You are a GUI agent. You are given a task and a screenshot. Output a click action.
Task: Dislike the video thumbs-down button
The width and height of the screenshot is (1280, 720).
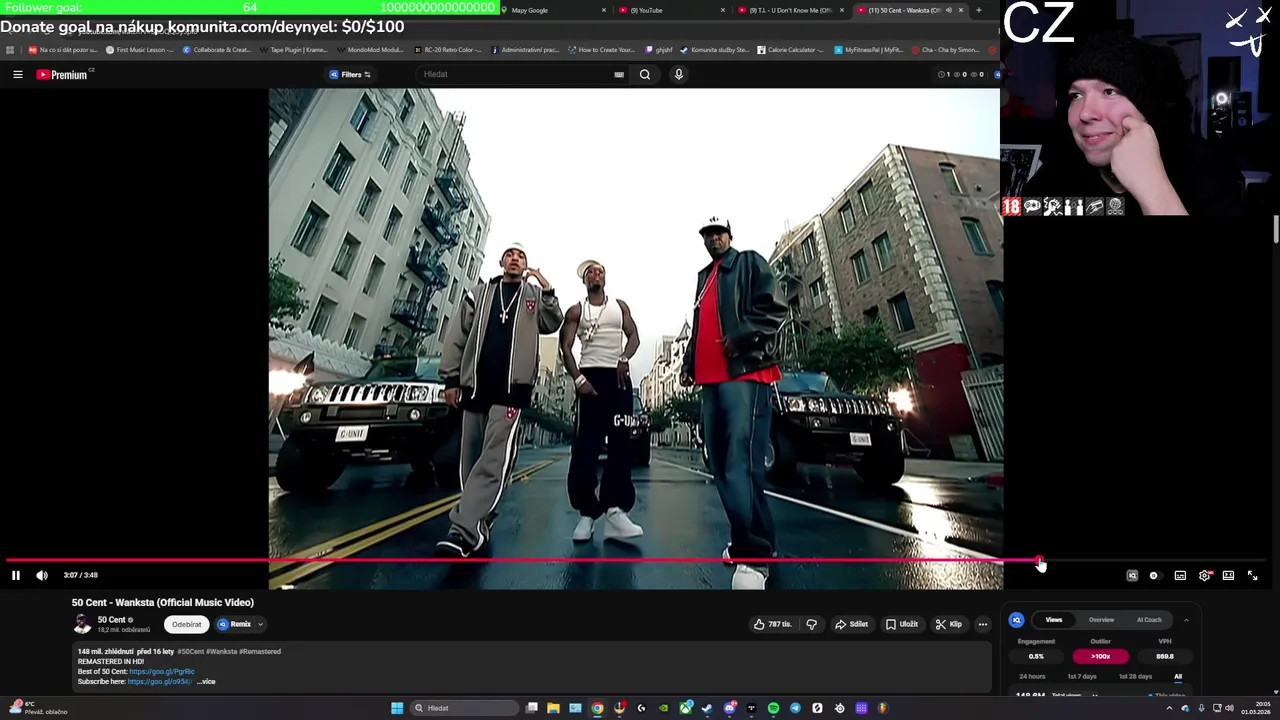tap(812, 624)
